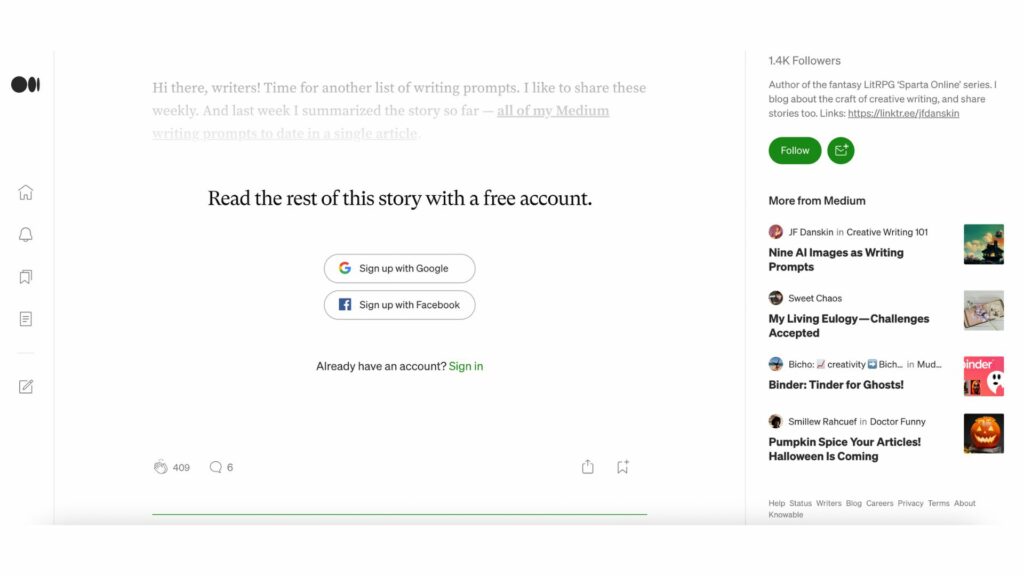The image size is (1024, 576).
Task: Open 'all of my Medium writing prompts' link
Action: point(553,111)
